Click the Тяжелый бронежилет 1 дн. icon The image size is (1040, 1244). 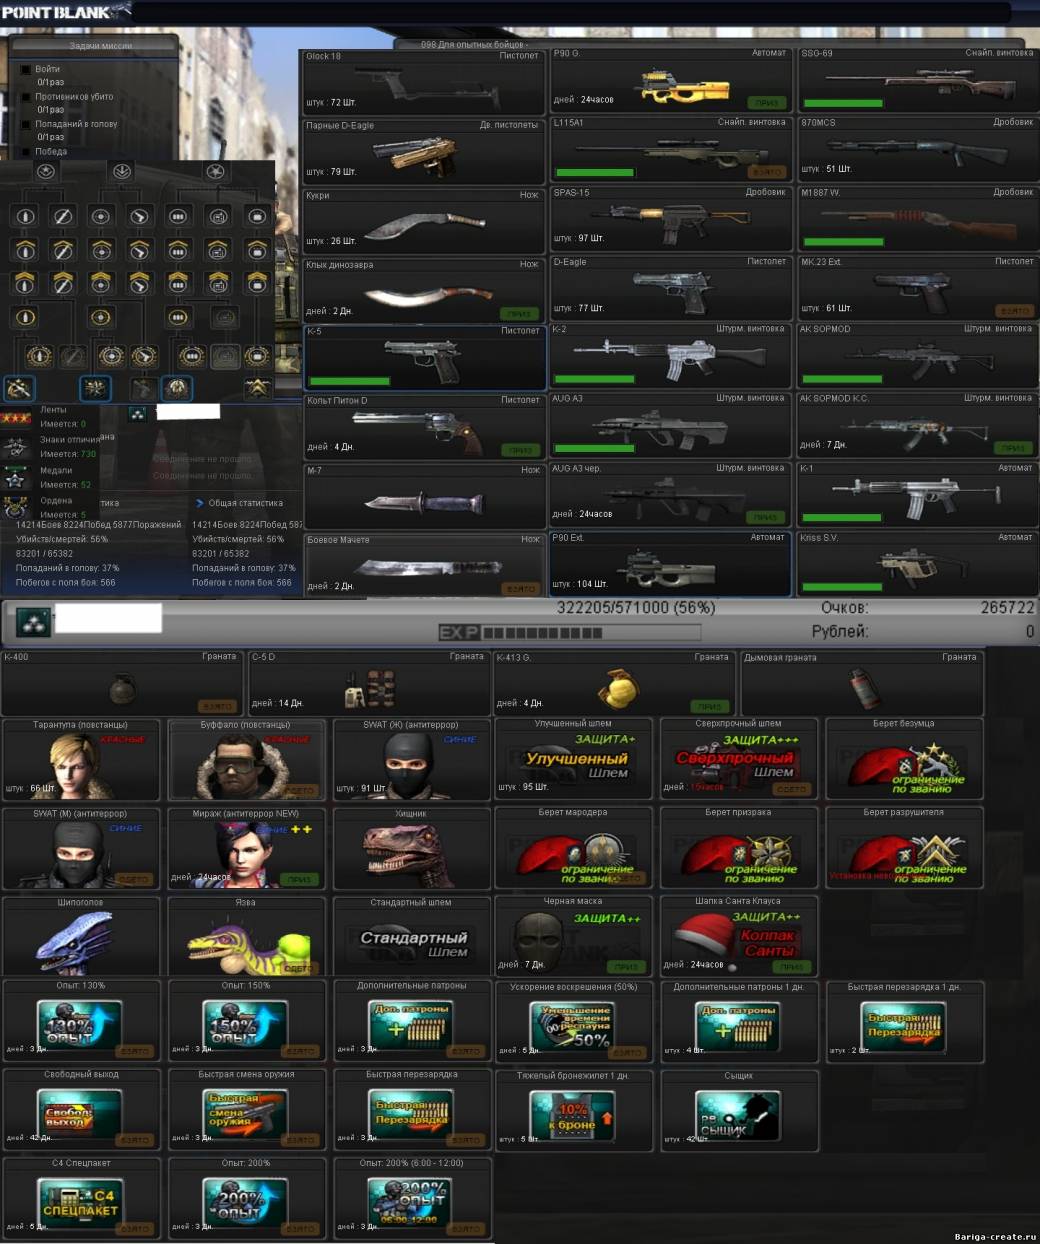coord(572,1115)
